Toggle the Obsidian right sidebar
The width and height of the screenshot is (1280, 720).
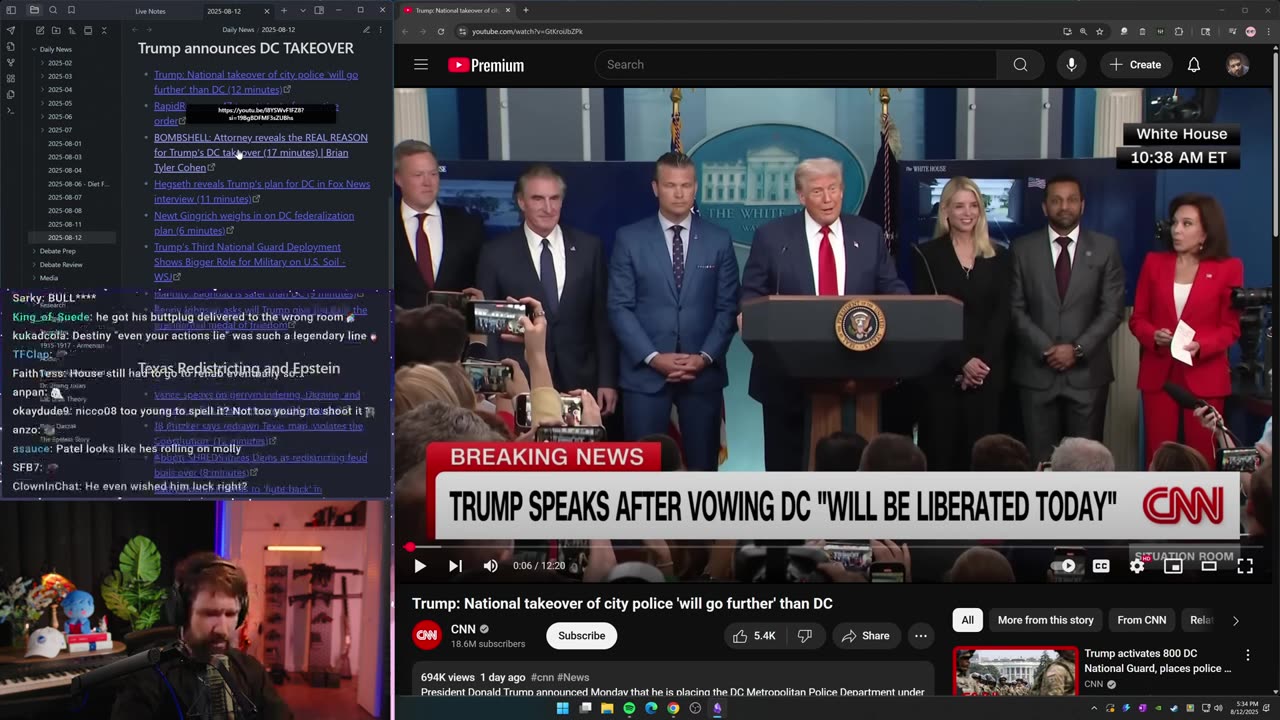point(319,10)
